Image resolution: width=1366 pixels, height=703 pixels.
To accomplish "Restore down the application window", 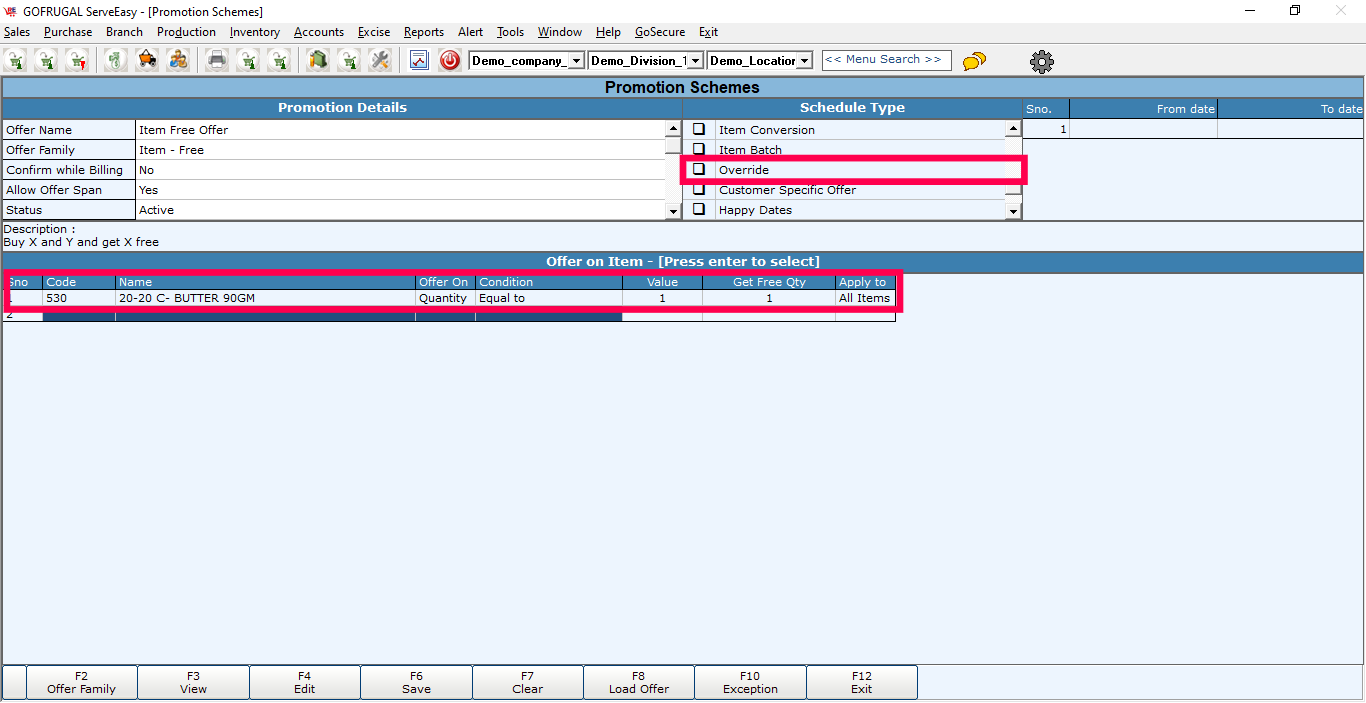I will [x=1295, y=11].
